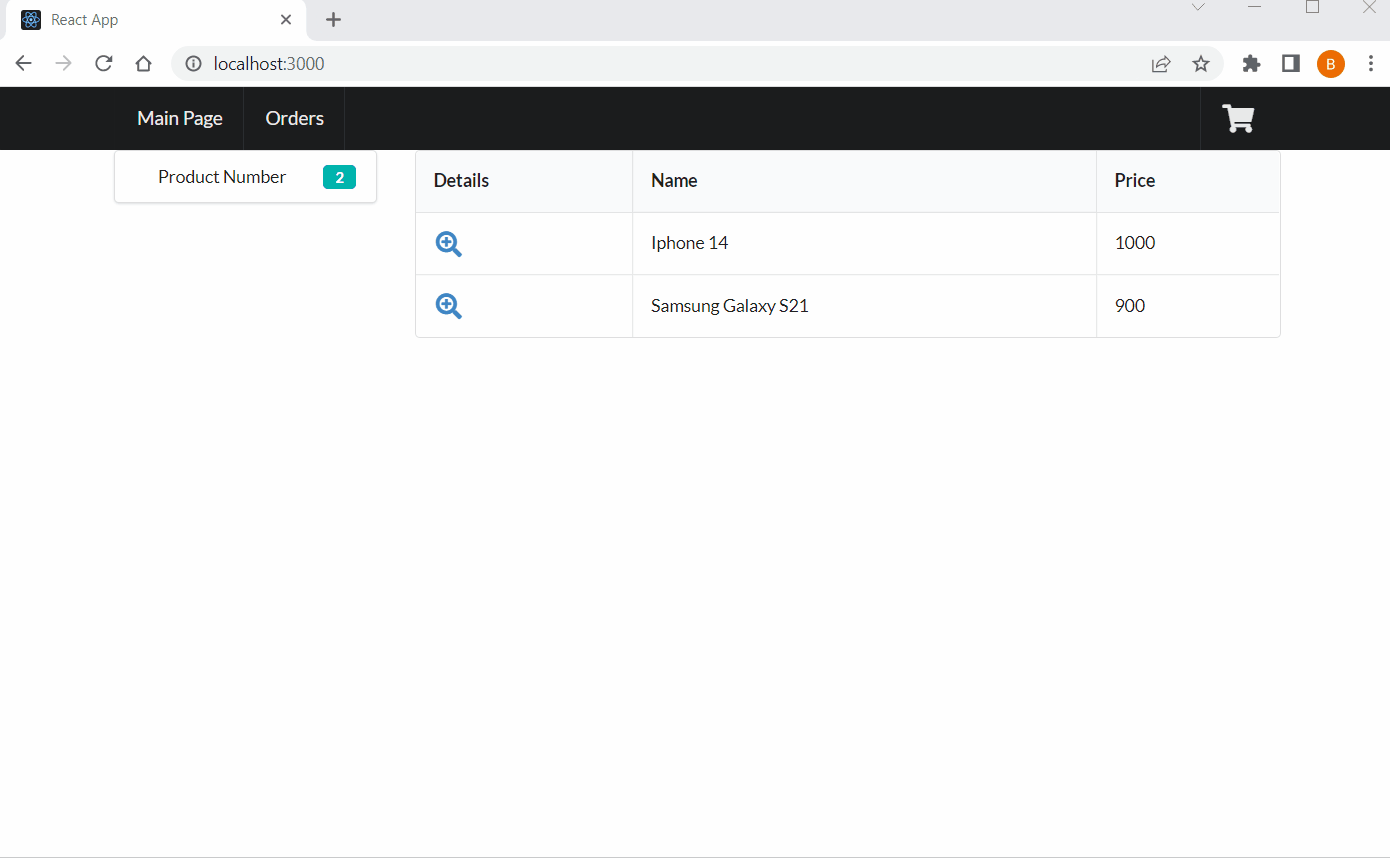Open the browser side panel icon
The image size is (1390, 858).
tap(1290, 63)
